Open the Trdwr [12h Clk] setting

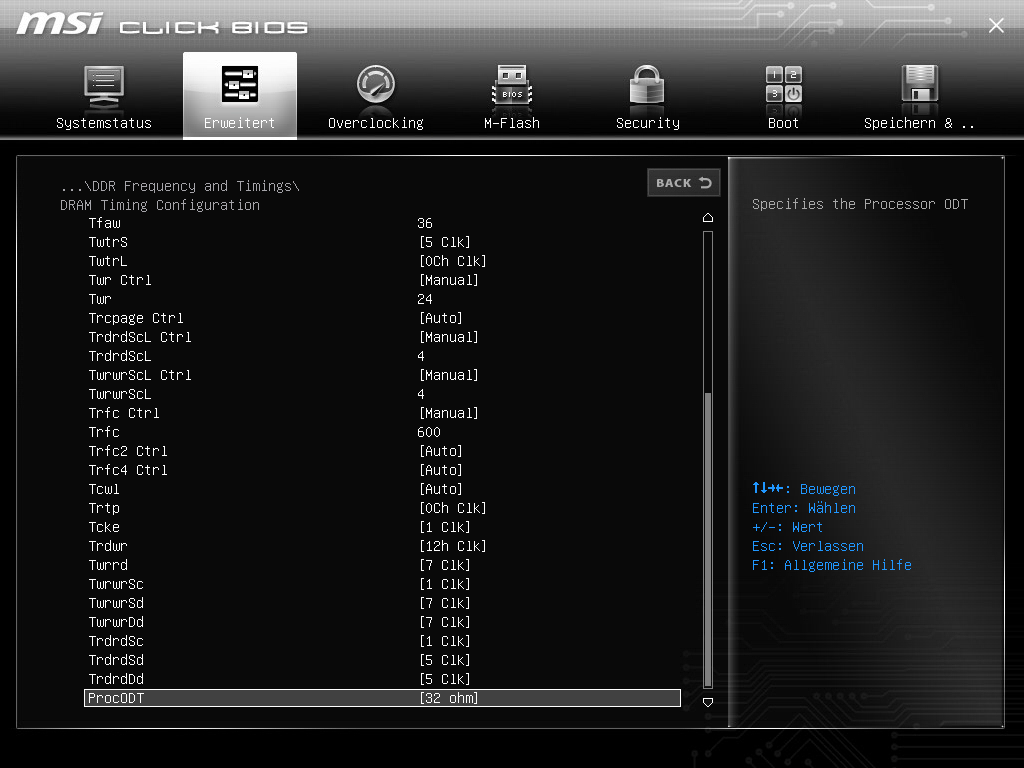point(453,546)
